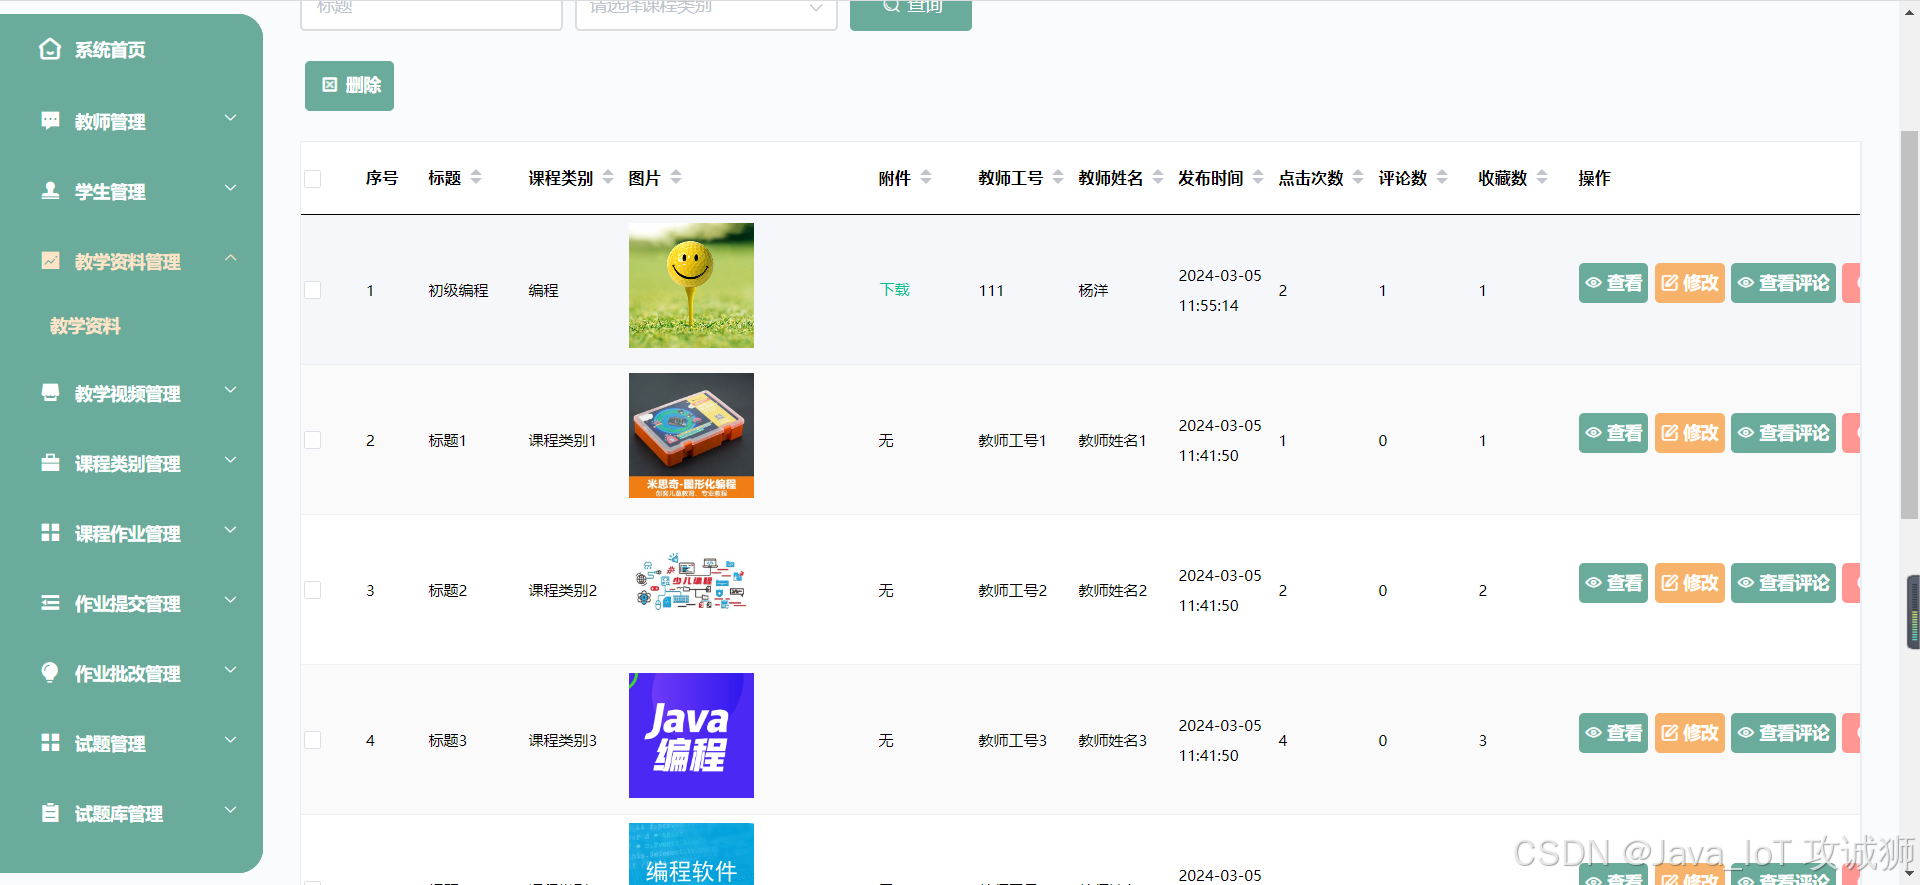Check the row for 标题1

(313, 440)
